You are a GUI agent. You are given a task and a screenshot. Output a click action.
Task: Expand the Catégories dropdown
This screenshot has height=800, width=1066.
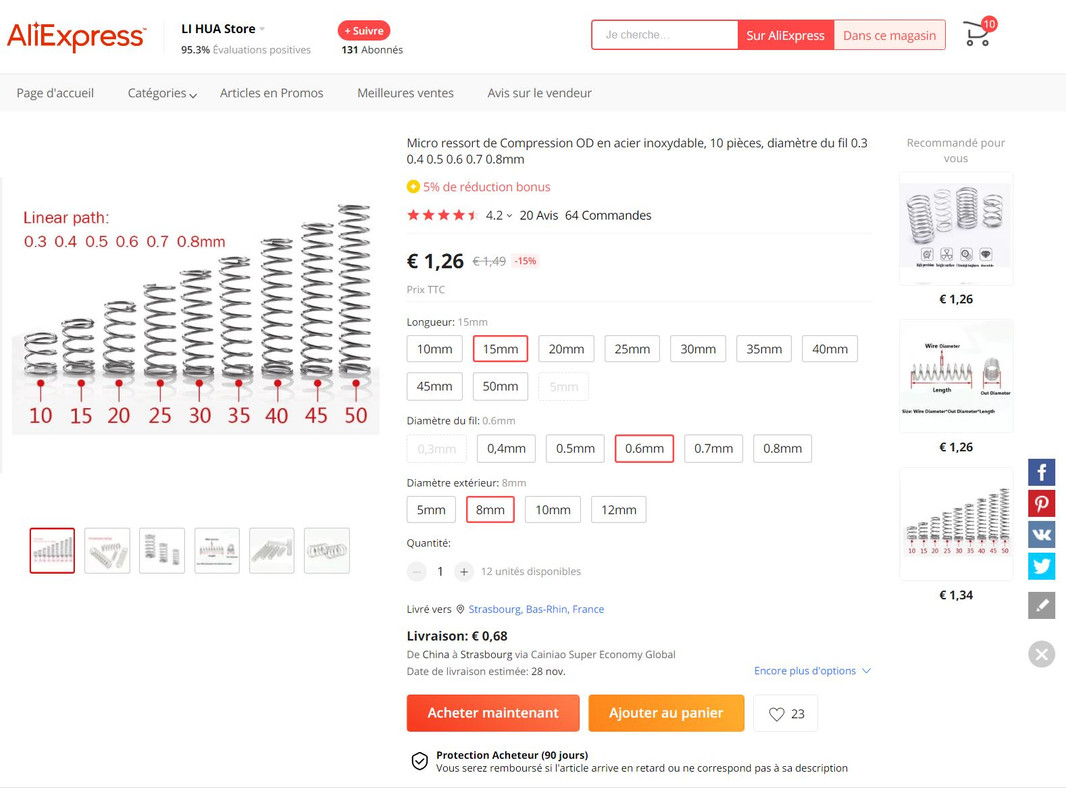tap(161, 93)
